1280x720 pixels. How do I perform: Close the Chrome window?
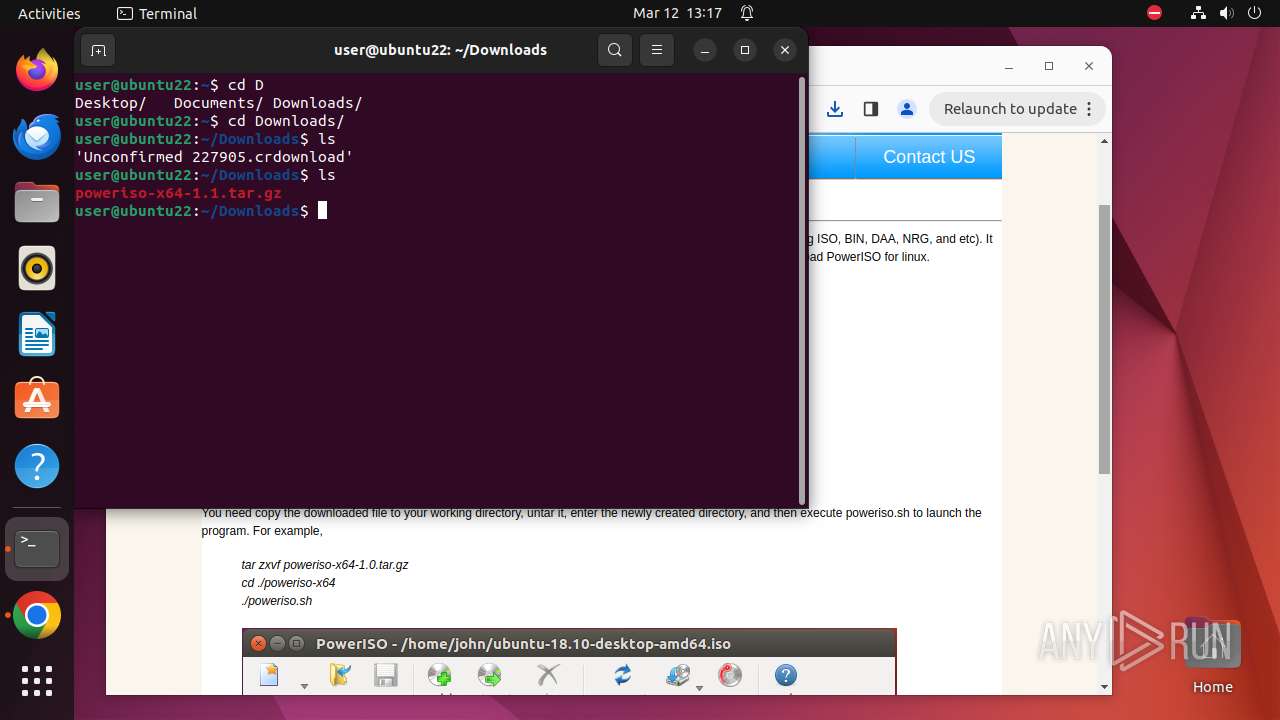tap(1089, 66)
